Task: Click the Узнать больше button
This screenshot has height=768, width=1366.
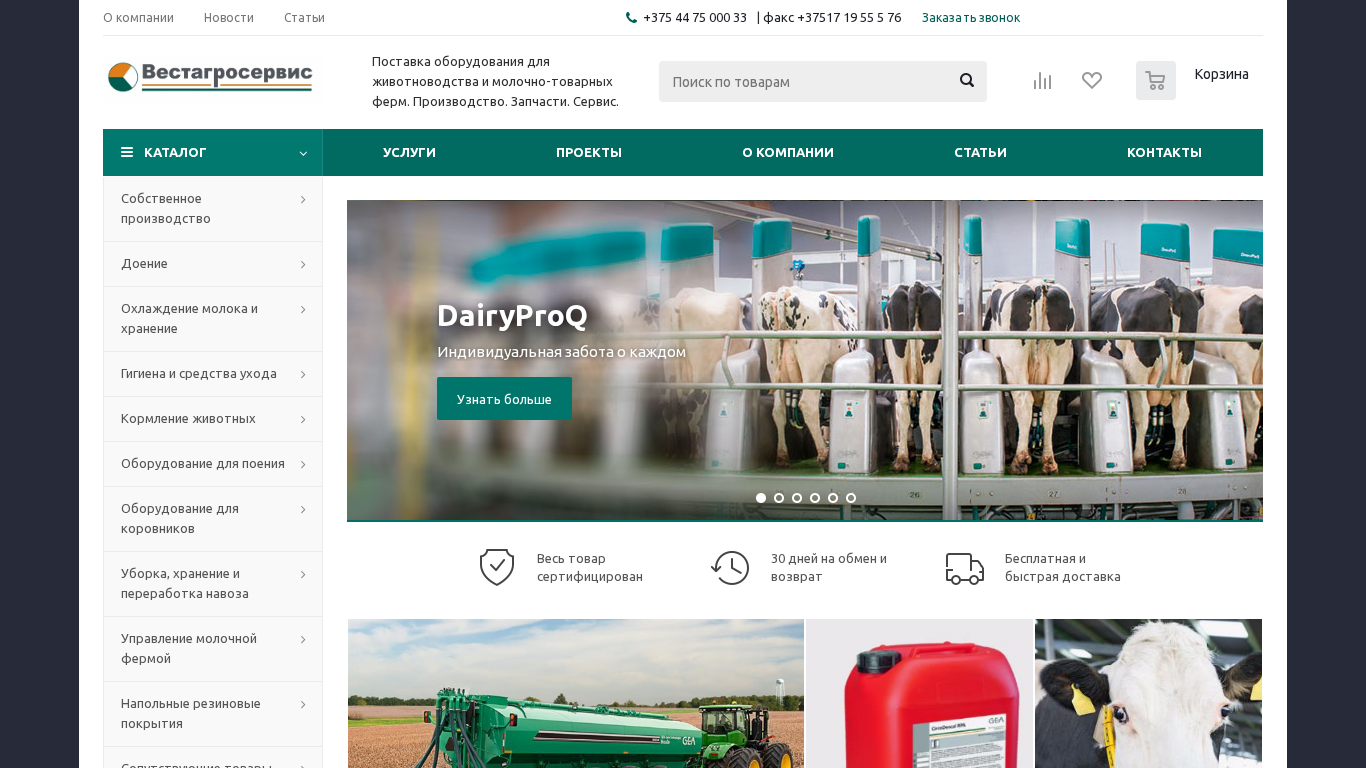Action: (x=504, y=399)
